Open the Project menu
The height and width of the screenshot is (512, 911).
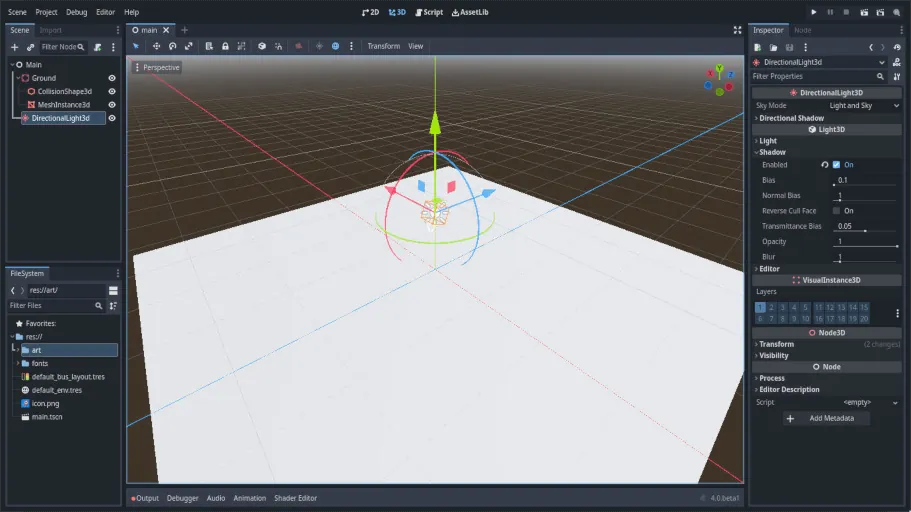[46, 12]
